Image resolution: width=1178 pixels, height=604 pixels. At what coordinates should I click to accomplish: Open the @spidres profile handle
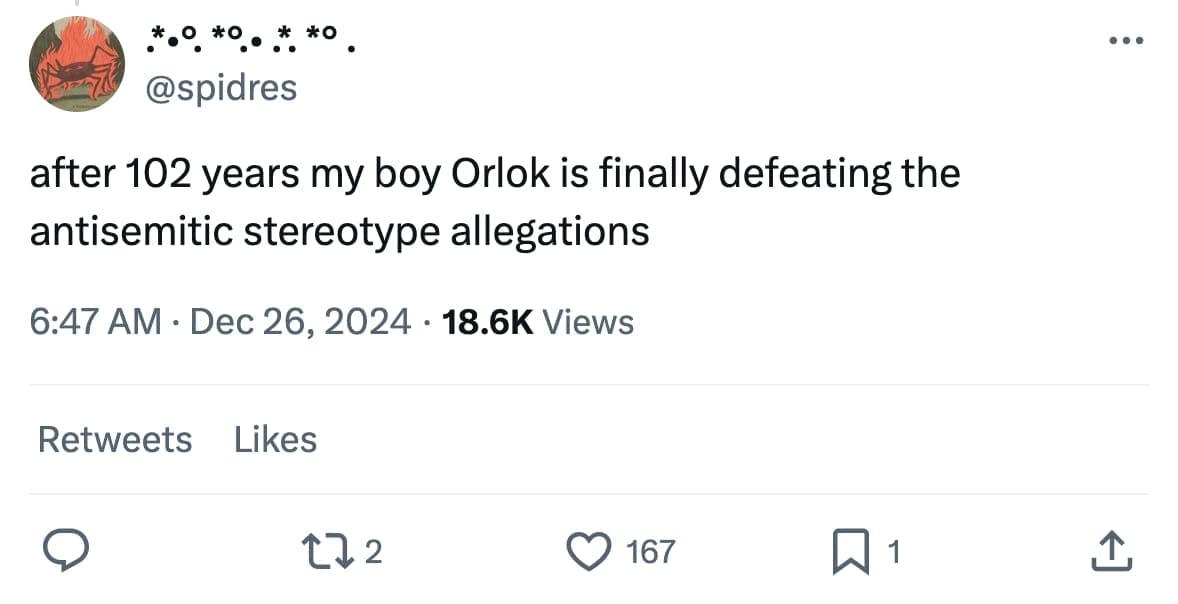click(x=221, y=88)
